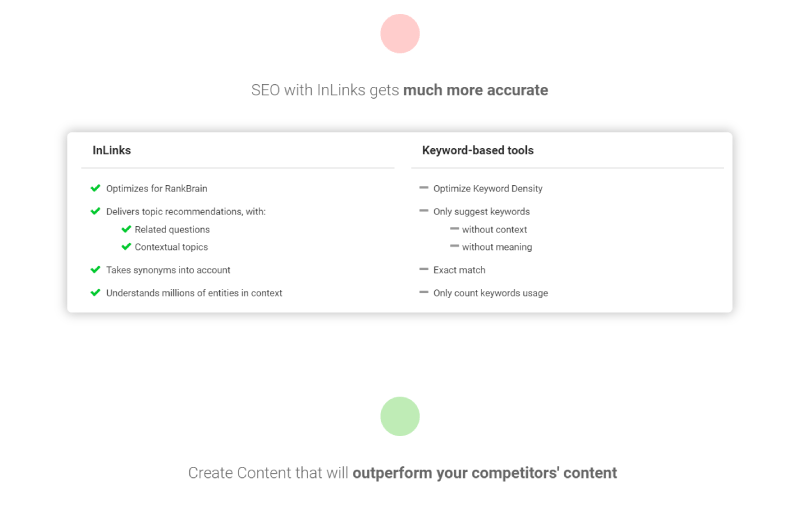
Task: Click the SEO with InLinks heading text
Action: pyautogui.click(x=399, y=90)
